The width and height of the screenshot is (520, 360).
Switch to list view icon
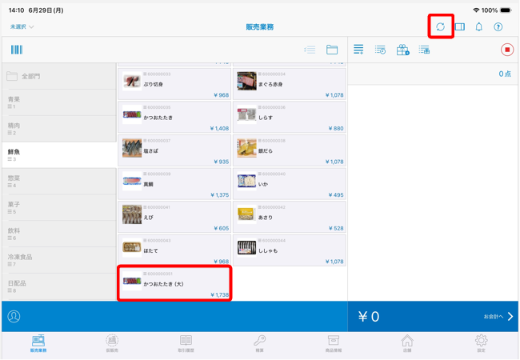pyautogui.click(x=310, y=50)
